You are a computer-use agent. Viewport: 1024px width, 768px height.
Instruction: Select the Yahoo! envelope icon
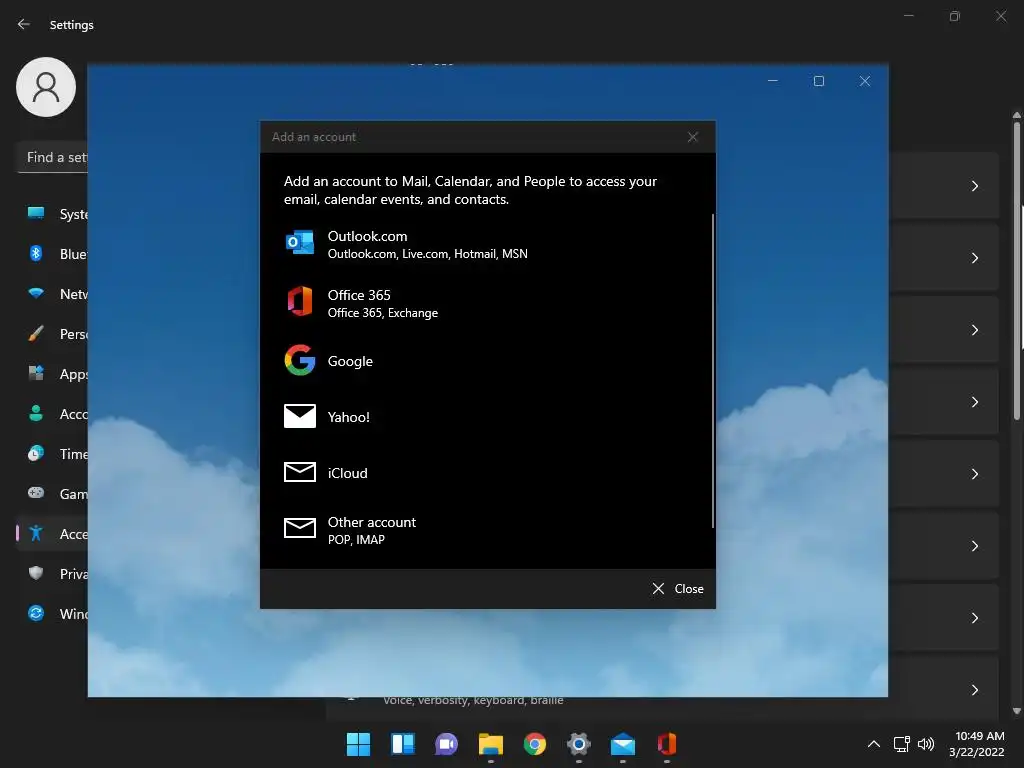click(300, 416)
